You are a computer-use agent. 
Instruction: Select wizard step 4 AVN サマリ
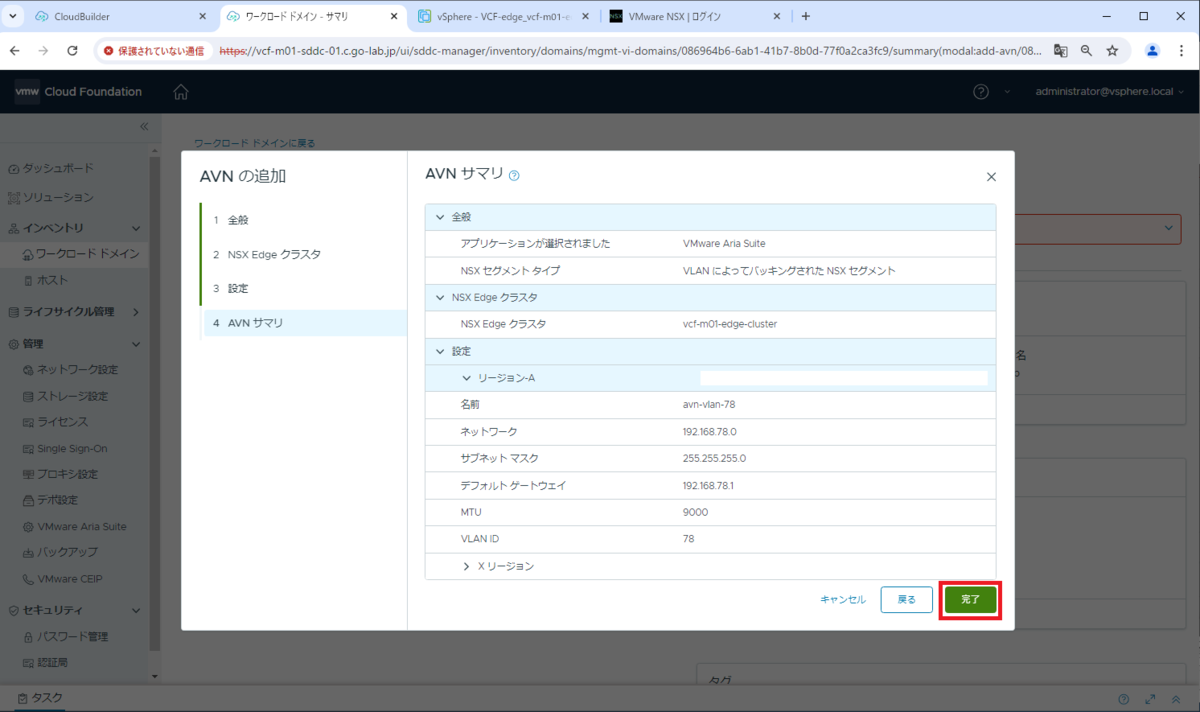(304, 323)
